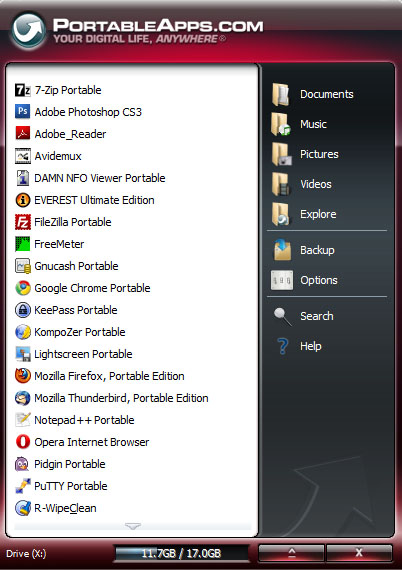Select the Videos menu entry
The height and width of the screenshot is (570, 402).
[302, 184]
